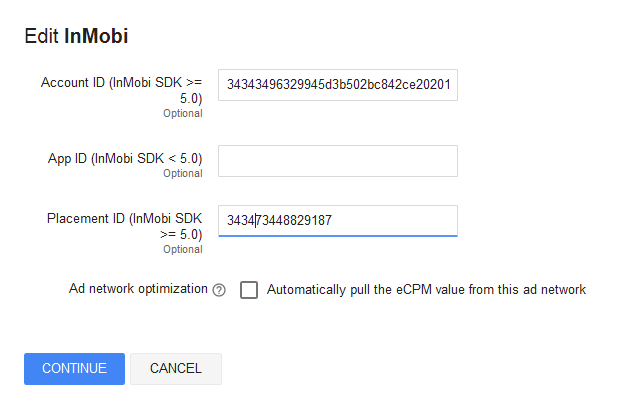The image size is (620, 409).
Task: Focus the Account ID input field
Action: [337, 83]
